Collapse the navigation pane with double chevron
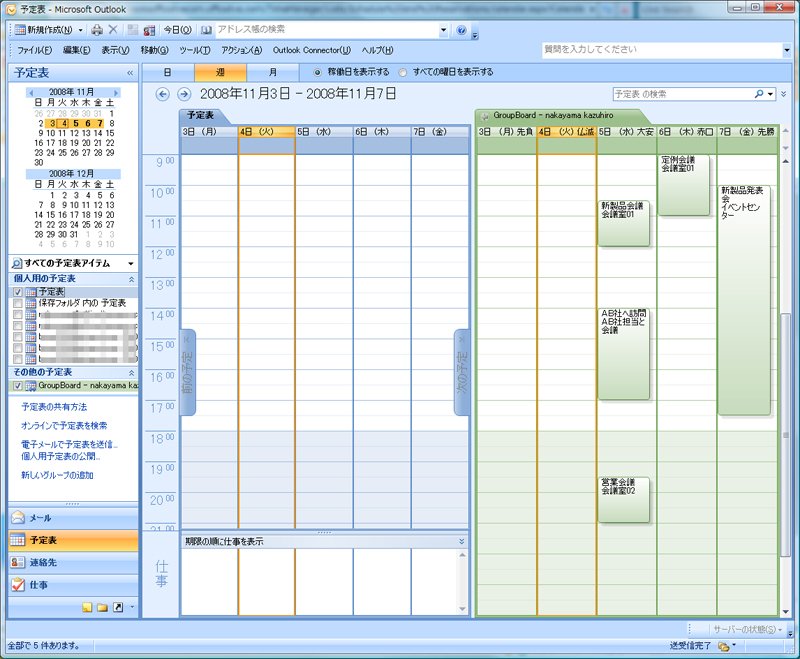 130,73
